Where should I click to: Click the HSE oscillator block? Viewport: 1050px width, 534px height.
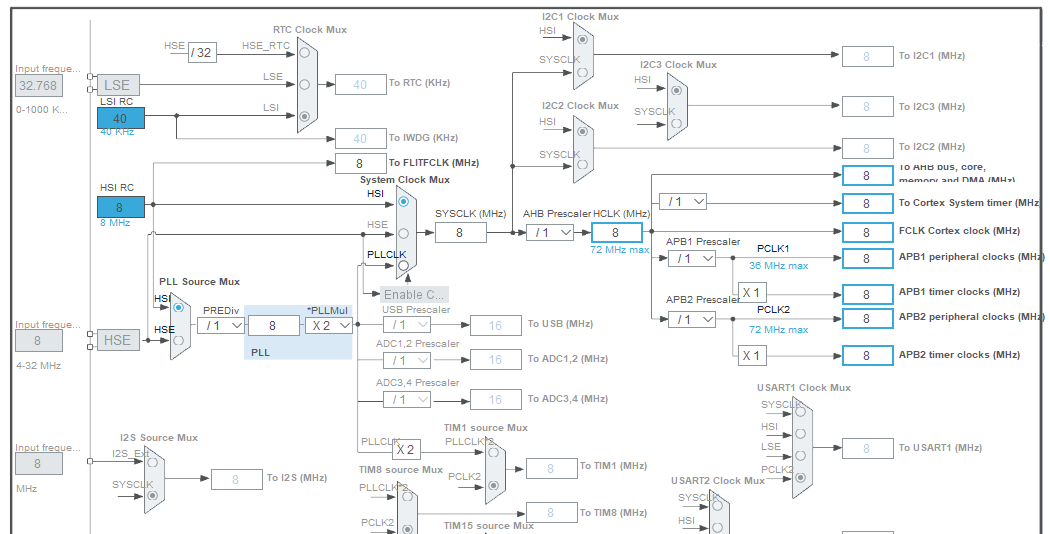coord(117,340)
